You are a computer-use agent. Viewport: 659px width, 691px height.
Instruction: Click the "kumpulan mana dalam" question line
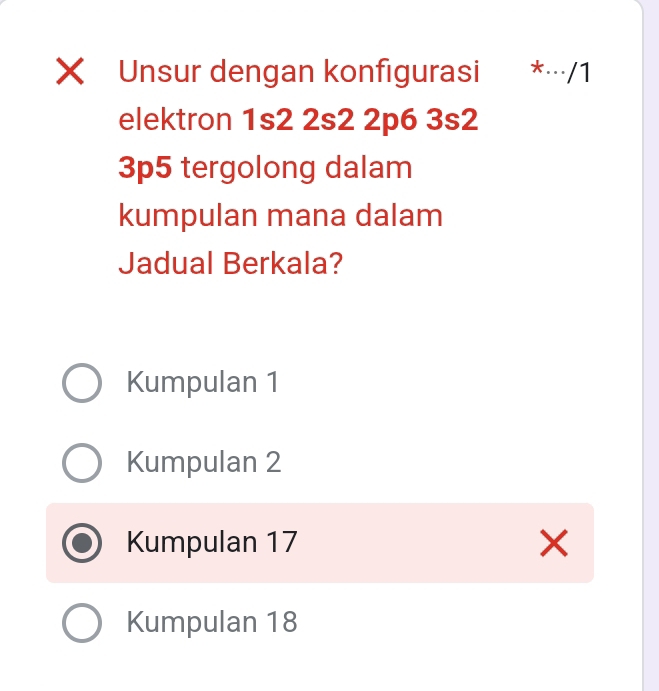coord(280,216)
